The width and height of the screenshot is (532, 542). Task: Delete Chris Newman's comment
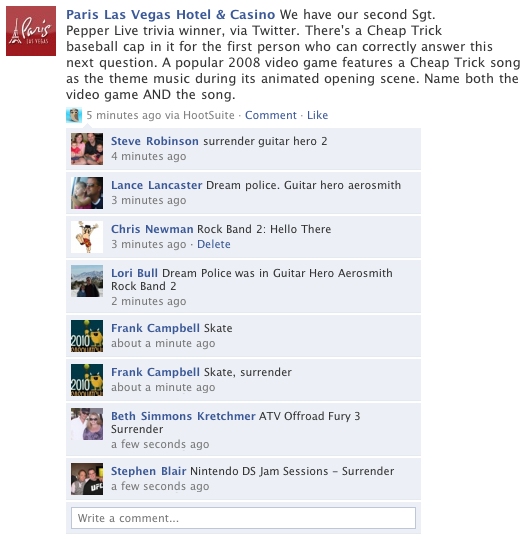click(214, 244)
